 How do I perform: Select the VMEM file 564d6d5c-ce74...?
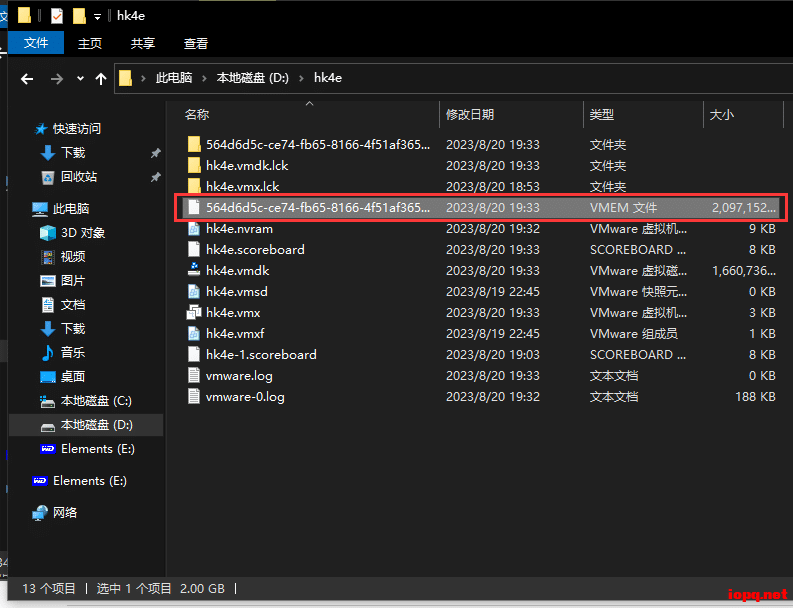point(480,207)
